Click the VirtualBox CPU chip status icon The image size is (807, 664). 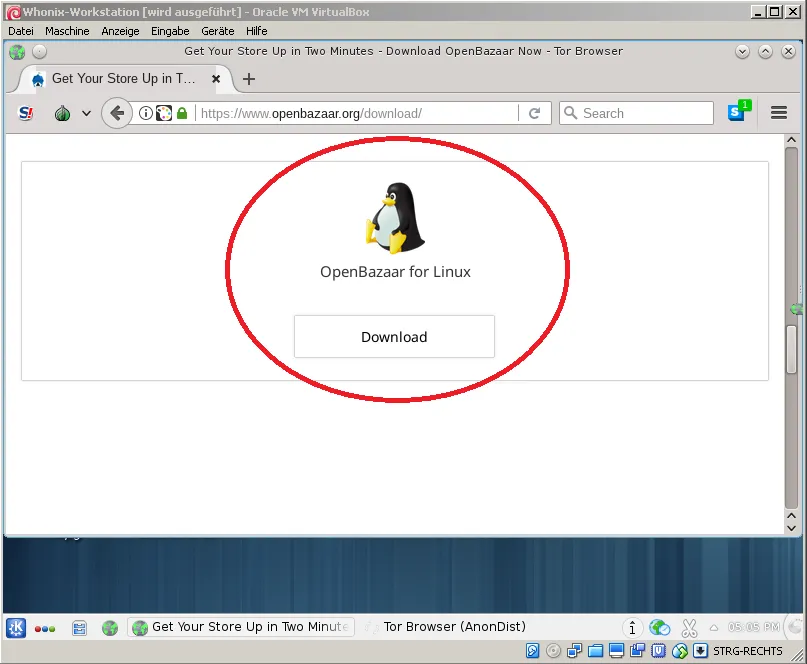tap(659, 651)
